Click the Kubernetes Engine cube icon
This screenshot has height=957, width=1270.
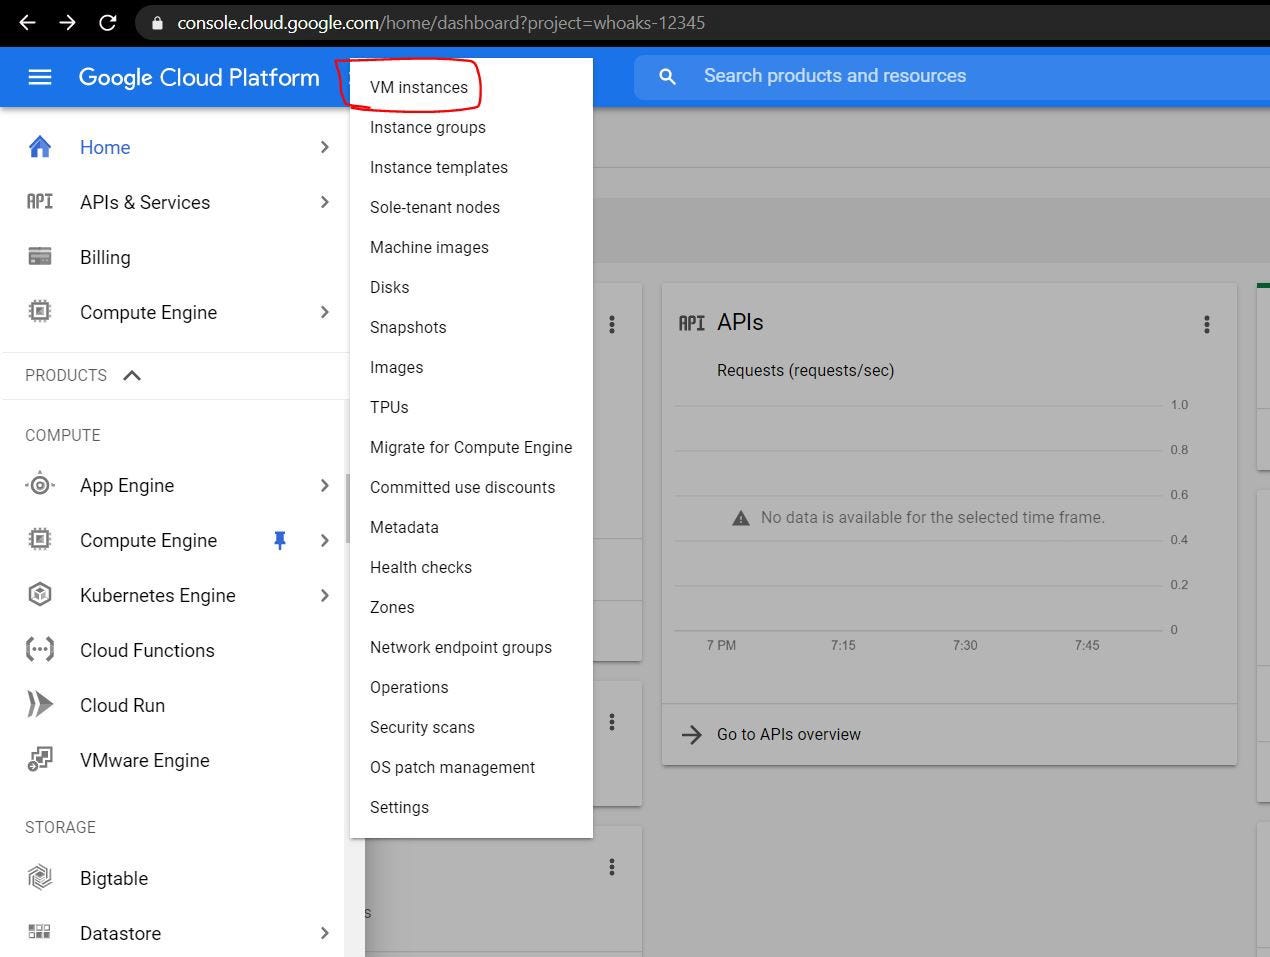point(40,595)
